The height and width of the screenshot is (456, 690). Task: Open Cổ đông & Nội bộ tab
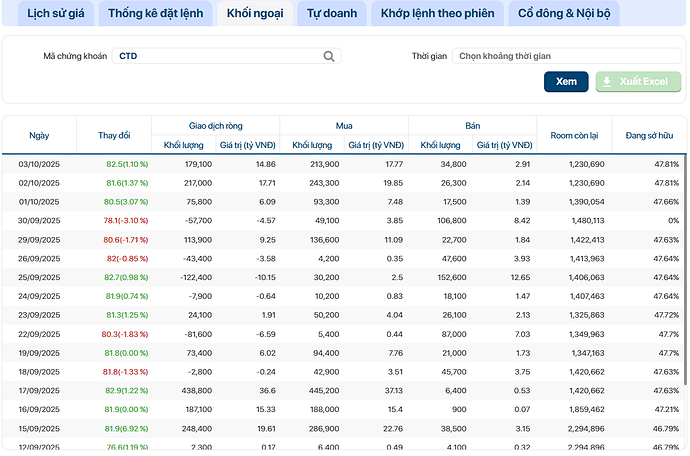564,14
